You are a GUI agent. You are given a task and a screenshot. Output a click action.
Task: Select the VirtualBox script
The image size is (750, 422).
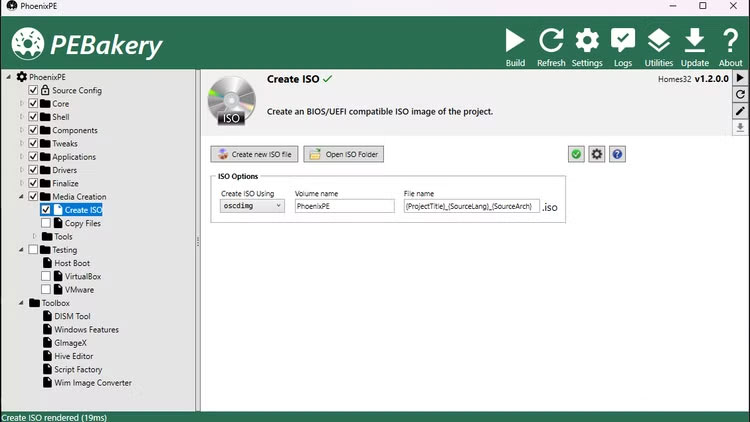point(83,276)
